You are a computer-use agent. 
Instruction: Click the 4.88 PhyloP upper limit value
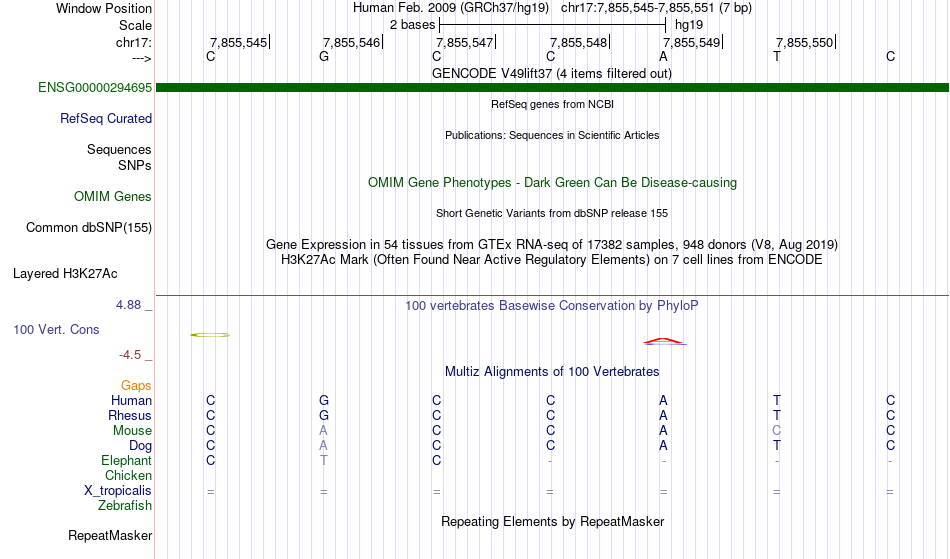[128, 305]
